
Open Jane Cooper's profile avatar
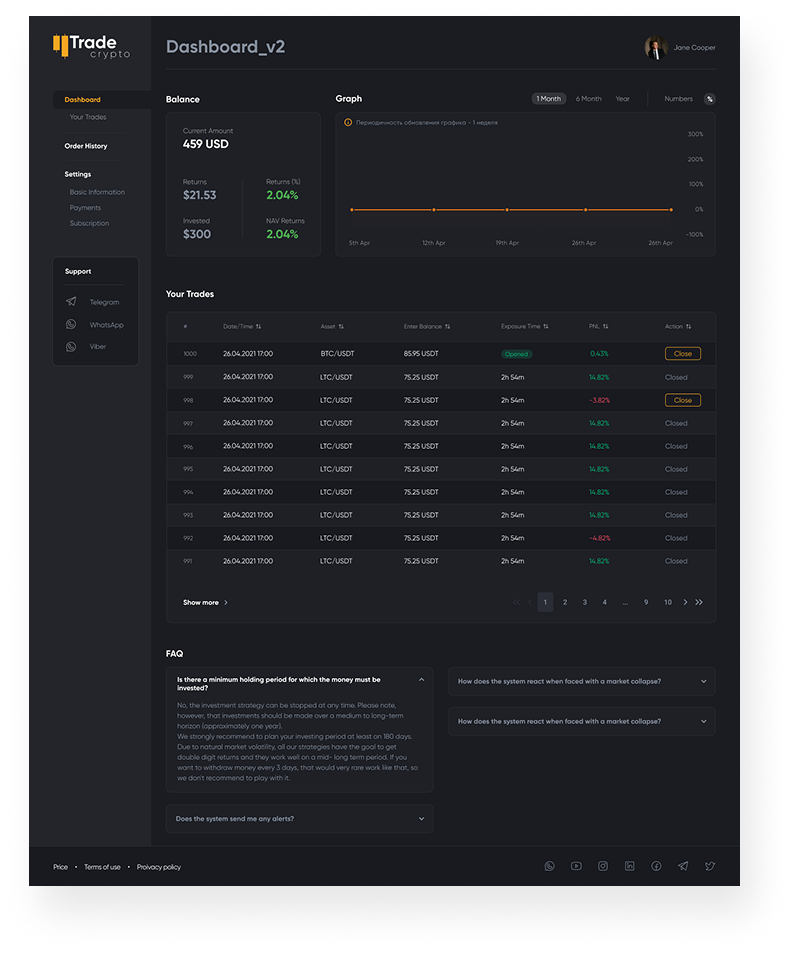click(x=656, y=48)
